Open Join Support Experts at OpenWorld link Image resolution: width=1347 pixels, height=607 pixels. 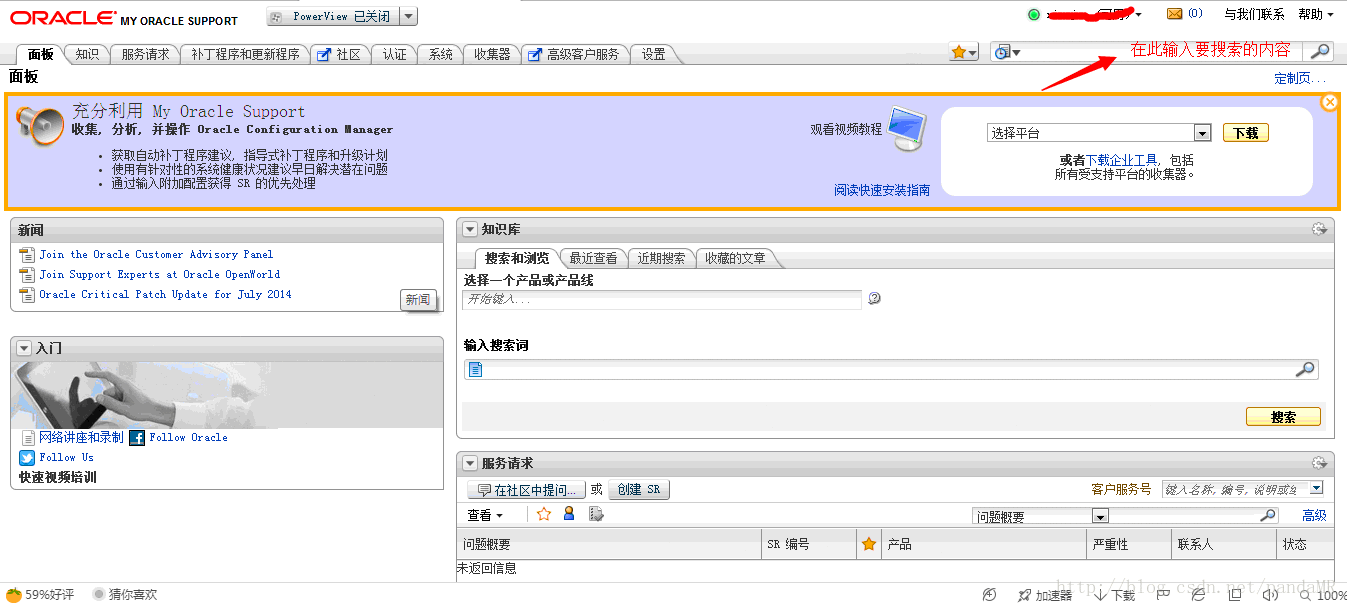point(160,274)
